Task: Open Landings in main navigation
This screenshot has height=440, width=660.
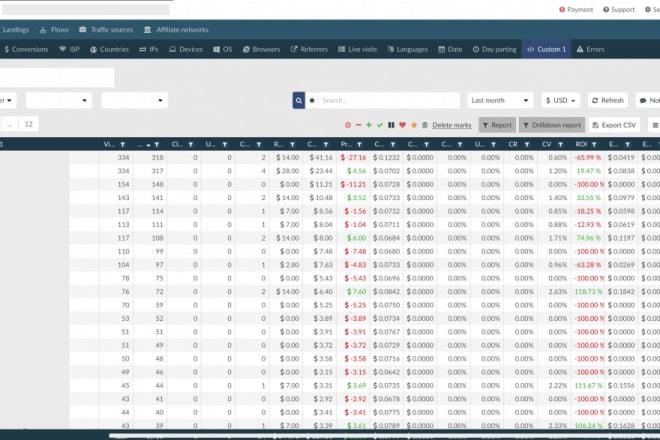Action: pos(16,29)
